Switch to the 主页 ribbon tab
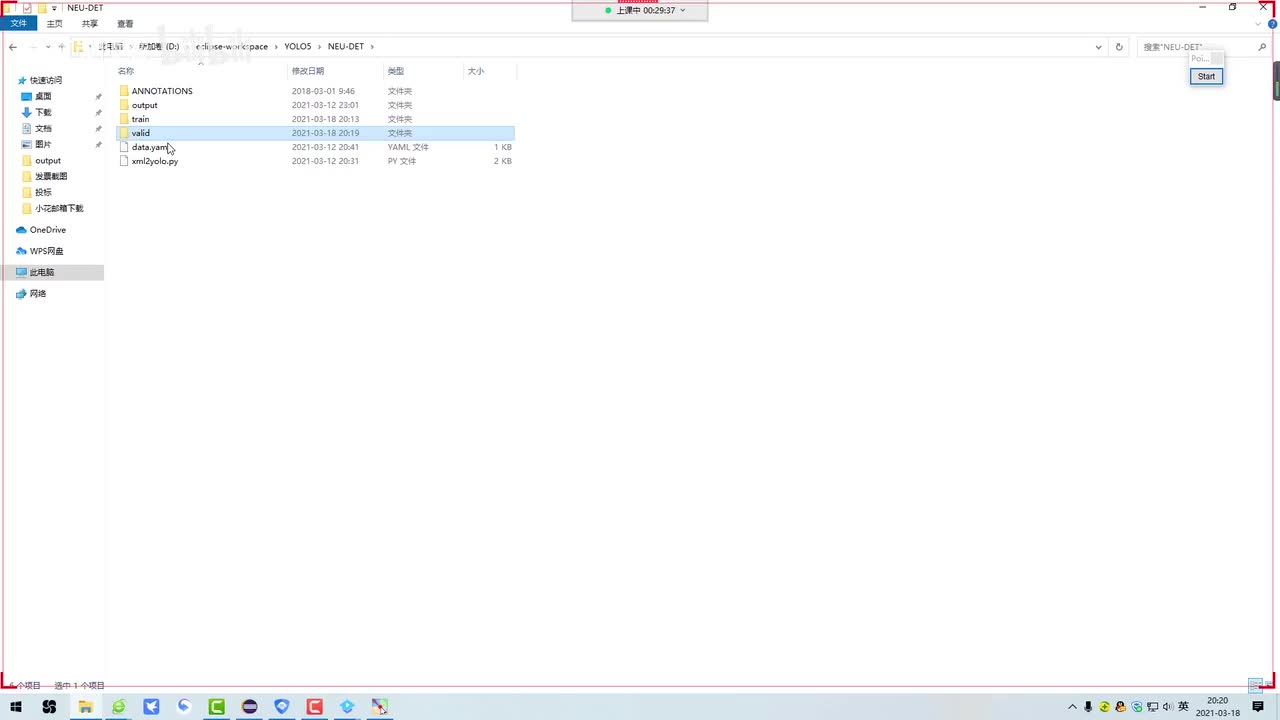 click(x=54, y=24)
